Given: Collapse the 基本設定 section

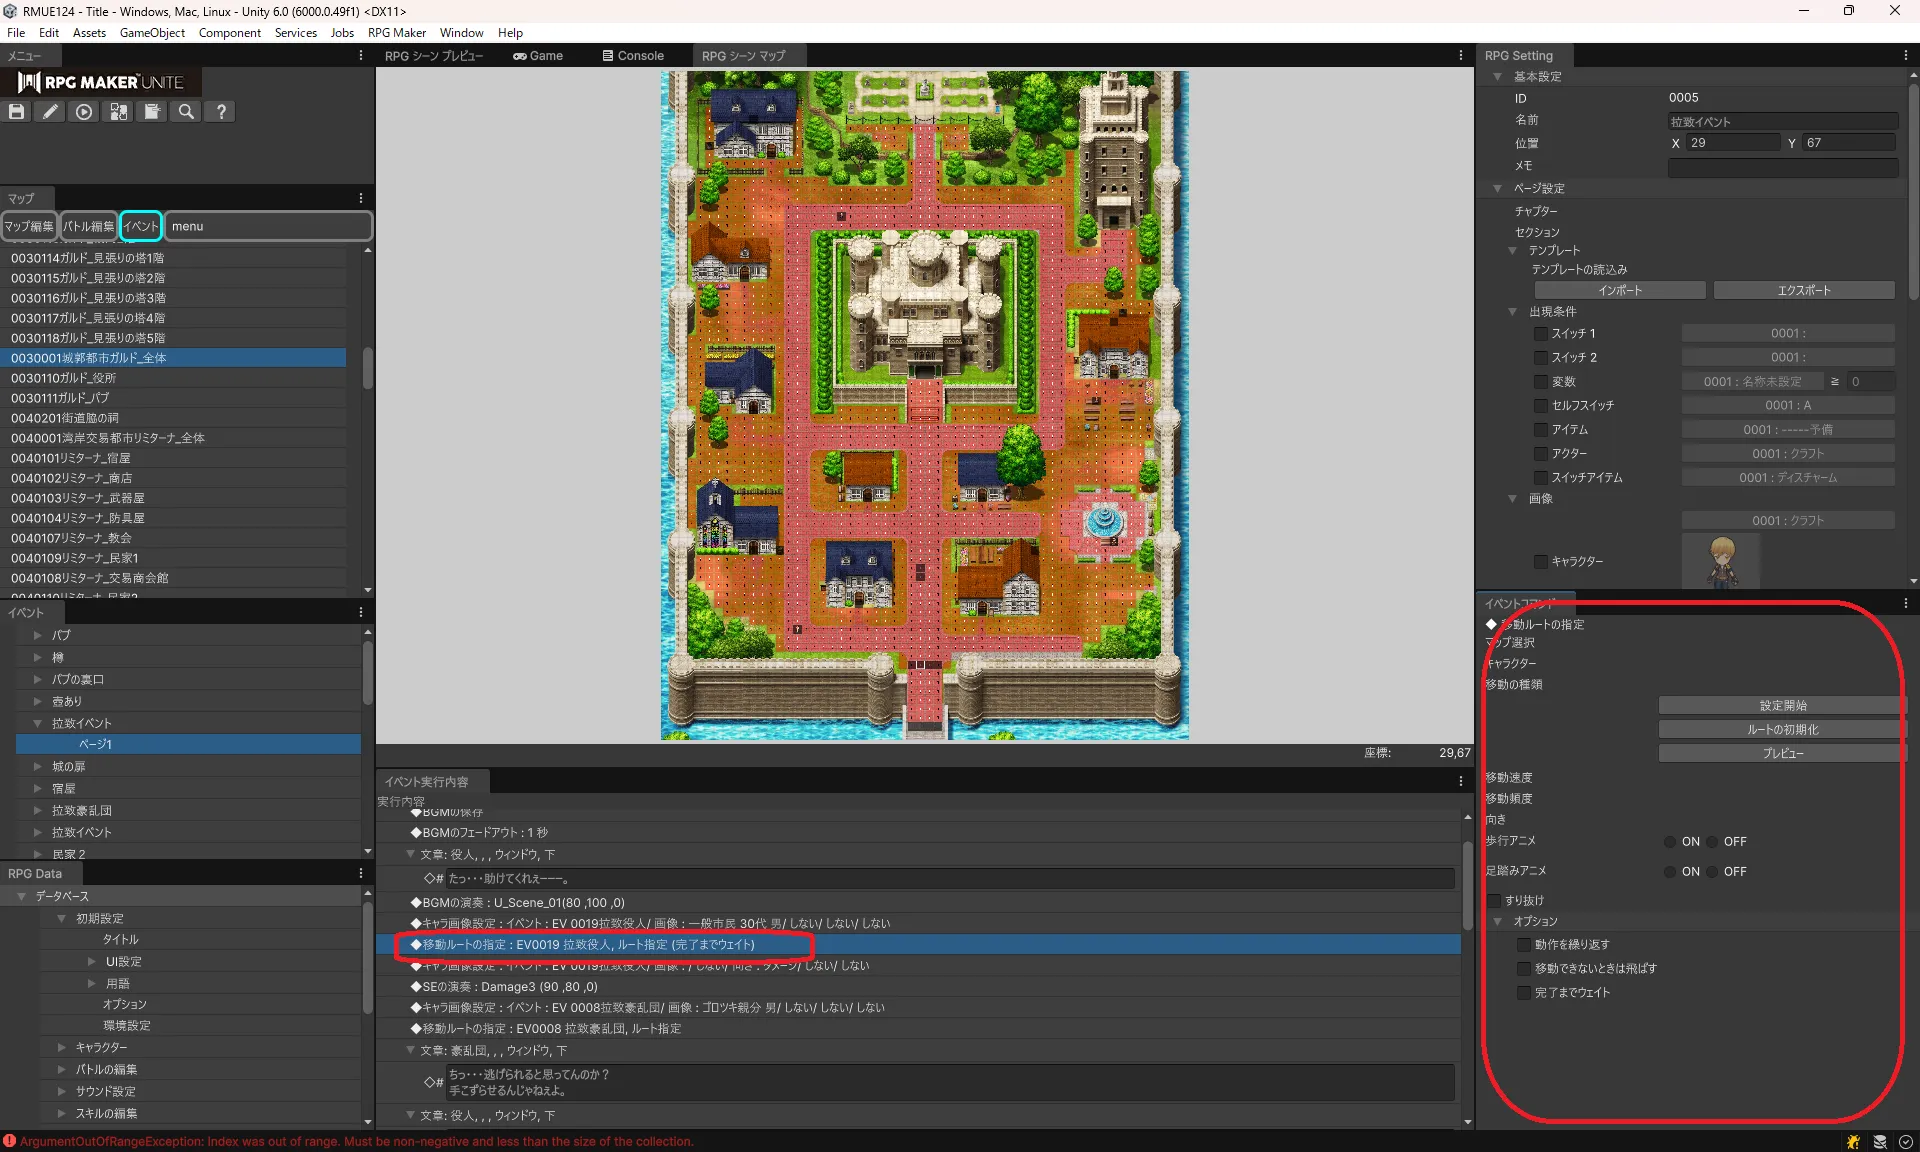Looking at the screenshot, I should 1498,77.
